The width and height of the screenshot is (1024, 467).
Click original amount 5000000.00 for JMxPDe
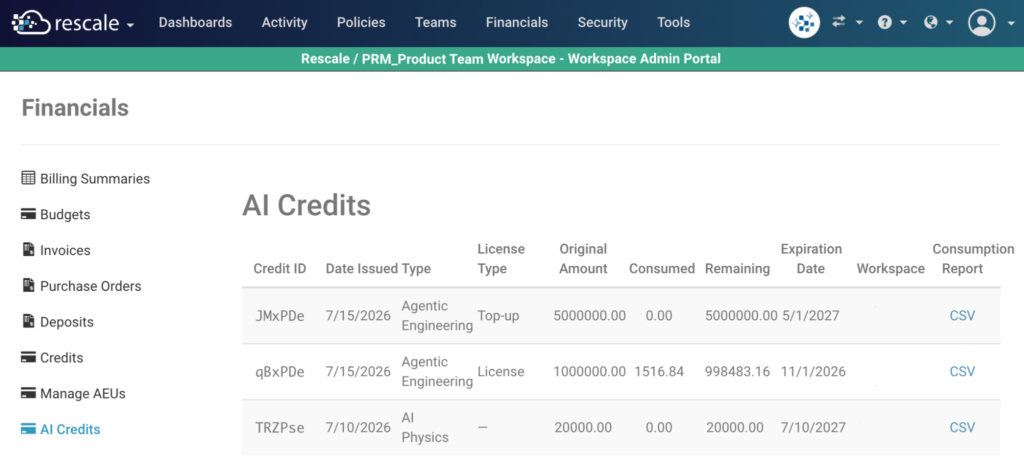tap(589, 315)
